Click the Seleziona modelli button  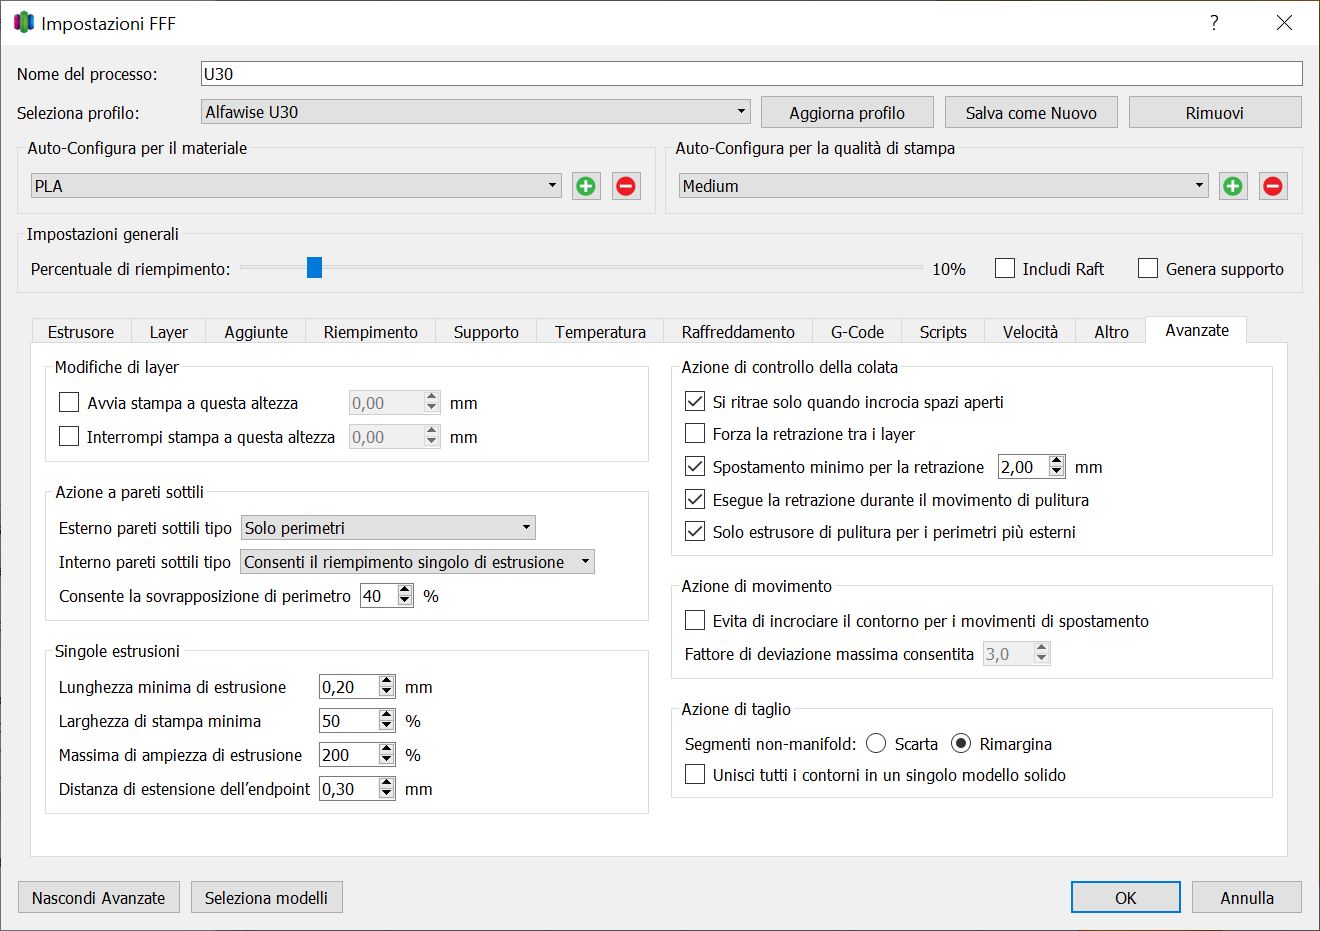[266, 897]
